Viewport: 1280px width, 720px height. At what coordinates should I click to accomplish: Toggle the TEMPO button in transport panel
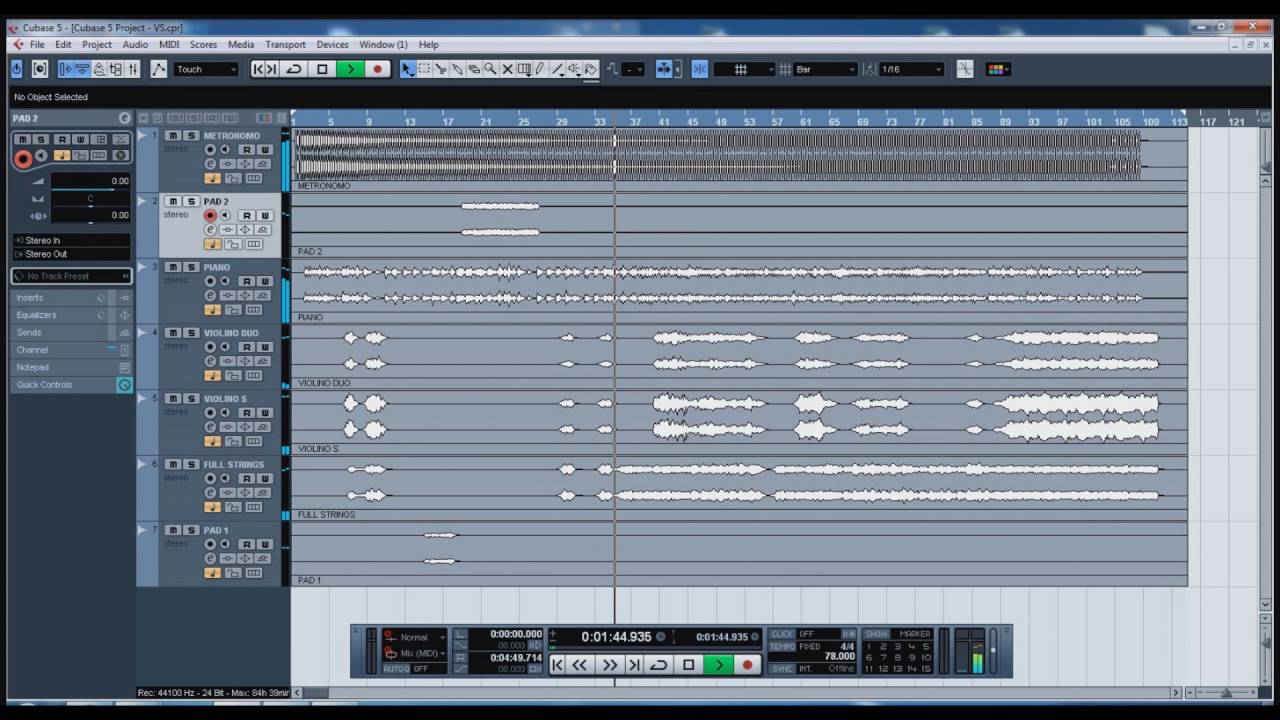[782, 646]
